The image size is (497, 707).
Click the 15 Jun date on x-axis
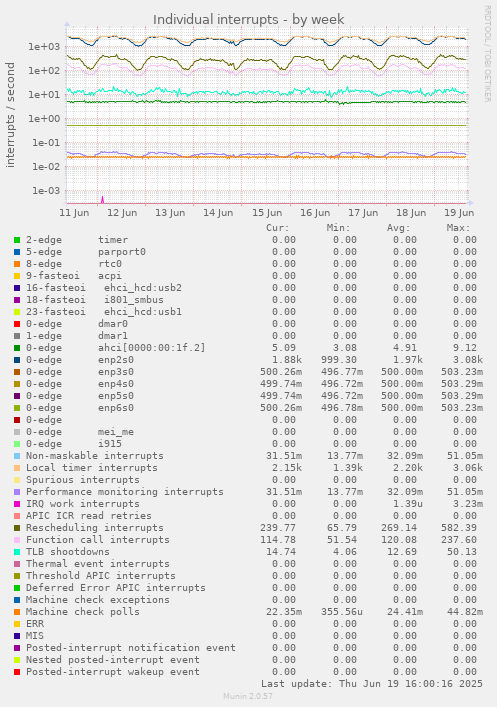267,213
